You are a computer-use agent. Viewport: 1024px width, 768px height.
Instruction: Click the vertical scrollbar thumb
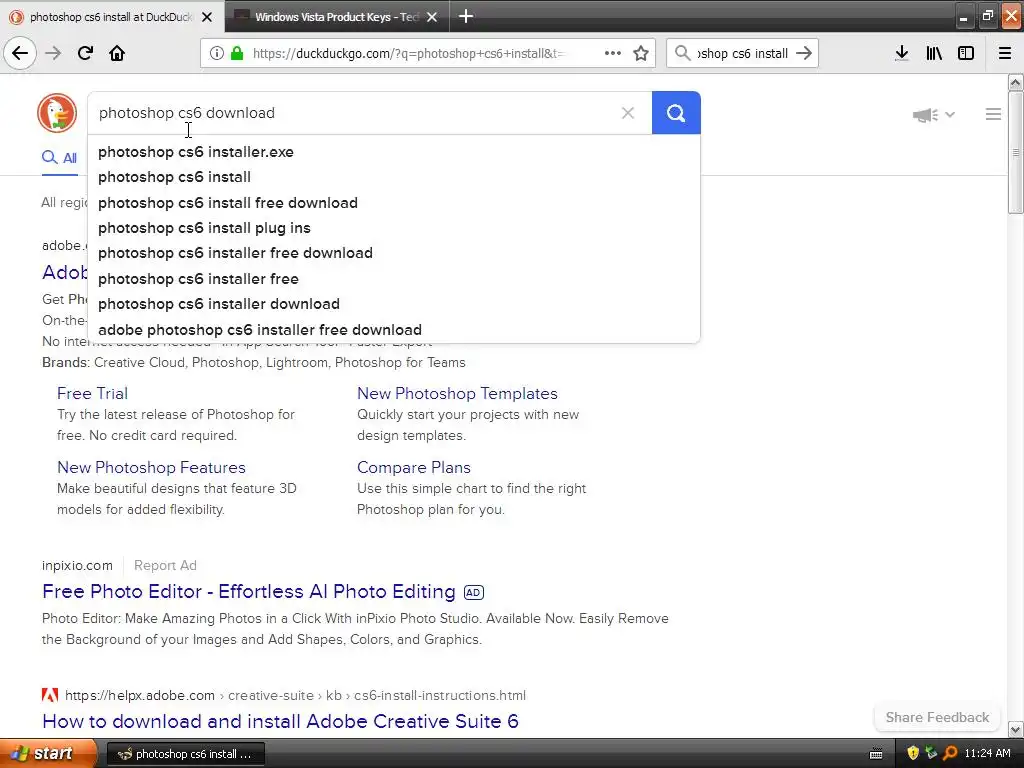click(x=1016, y=152)
